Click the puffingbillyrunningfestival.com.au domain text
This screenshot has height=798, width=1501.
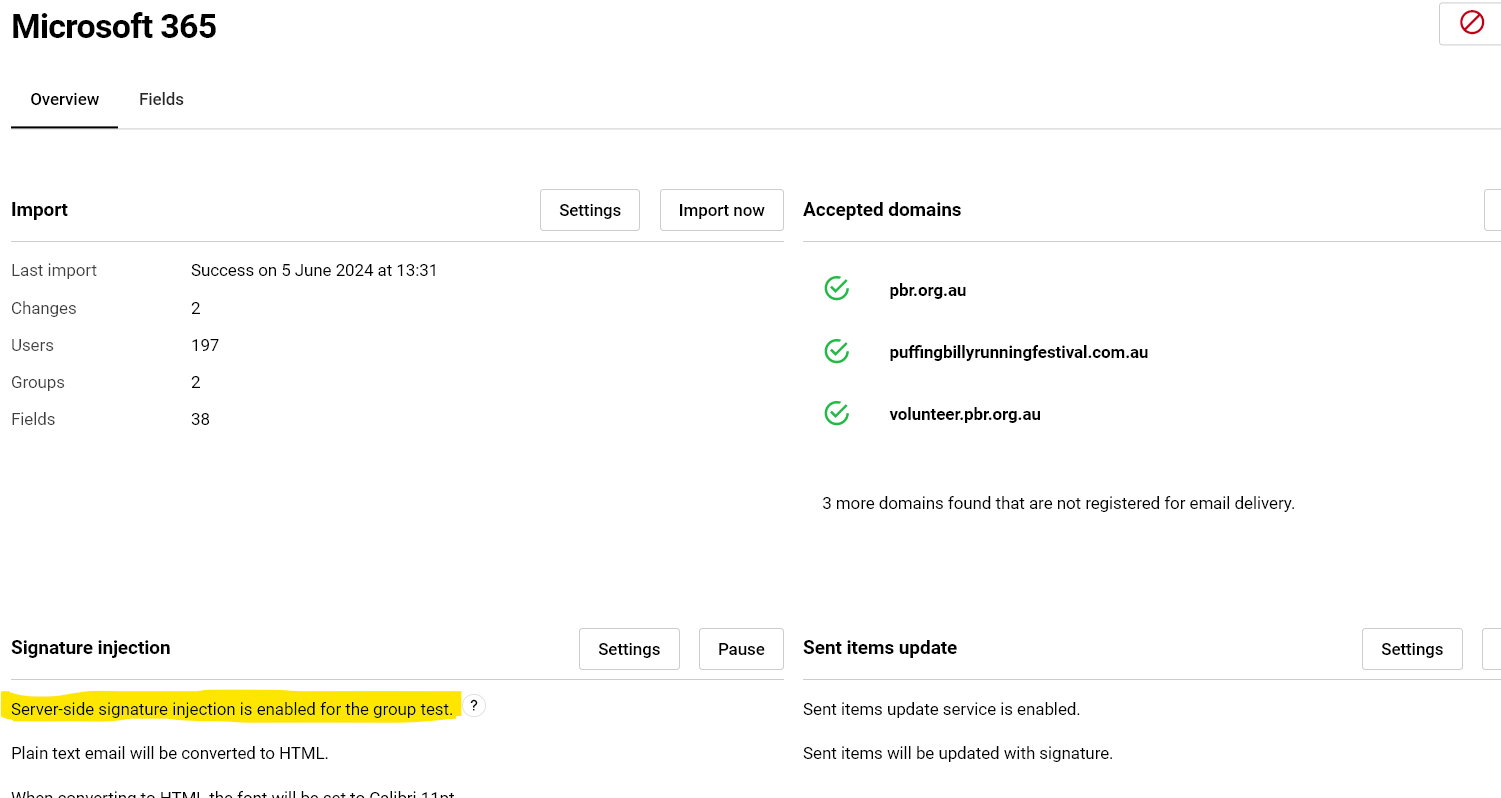pos(1019,352)
